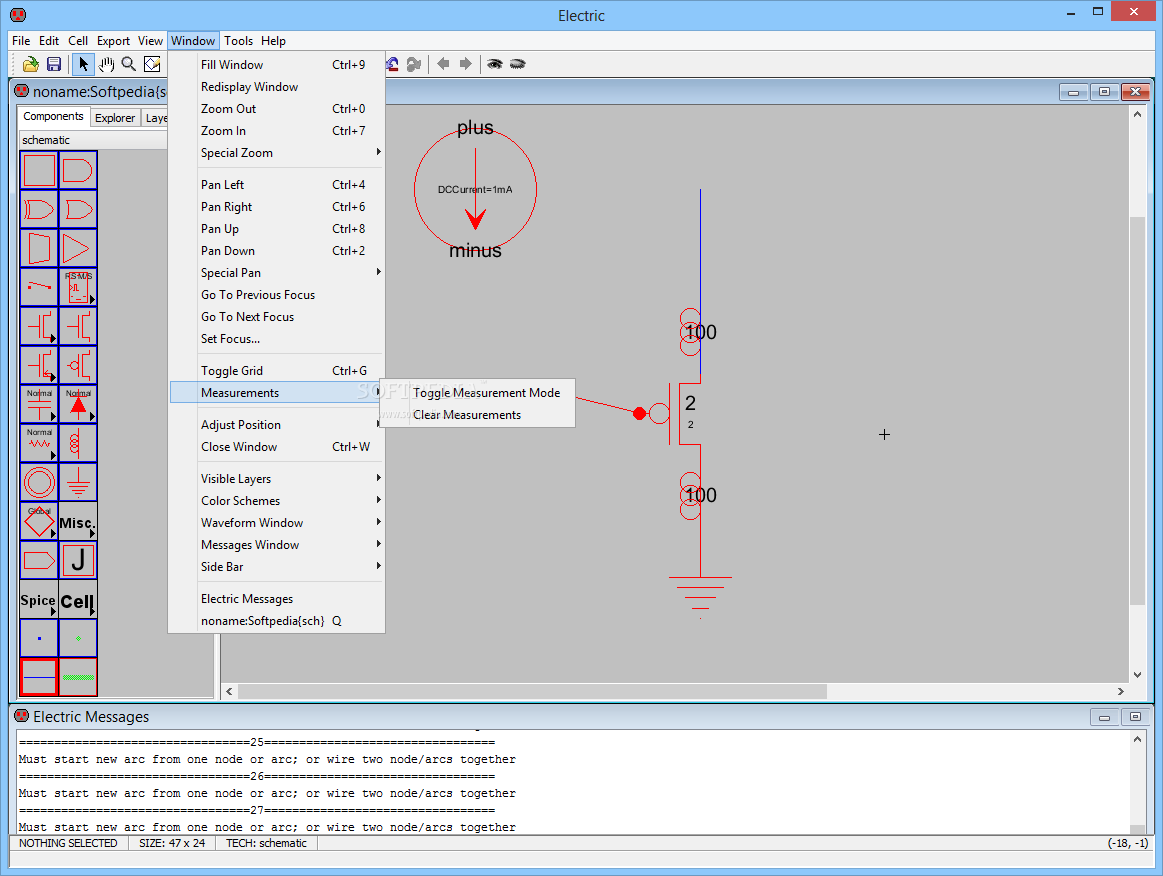Viewport: 1163px width, 876px height.
Task: Choose Close Window menu entry
Action: point(277,447)
